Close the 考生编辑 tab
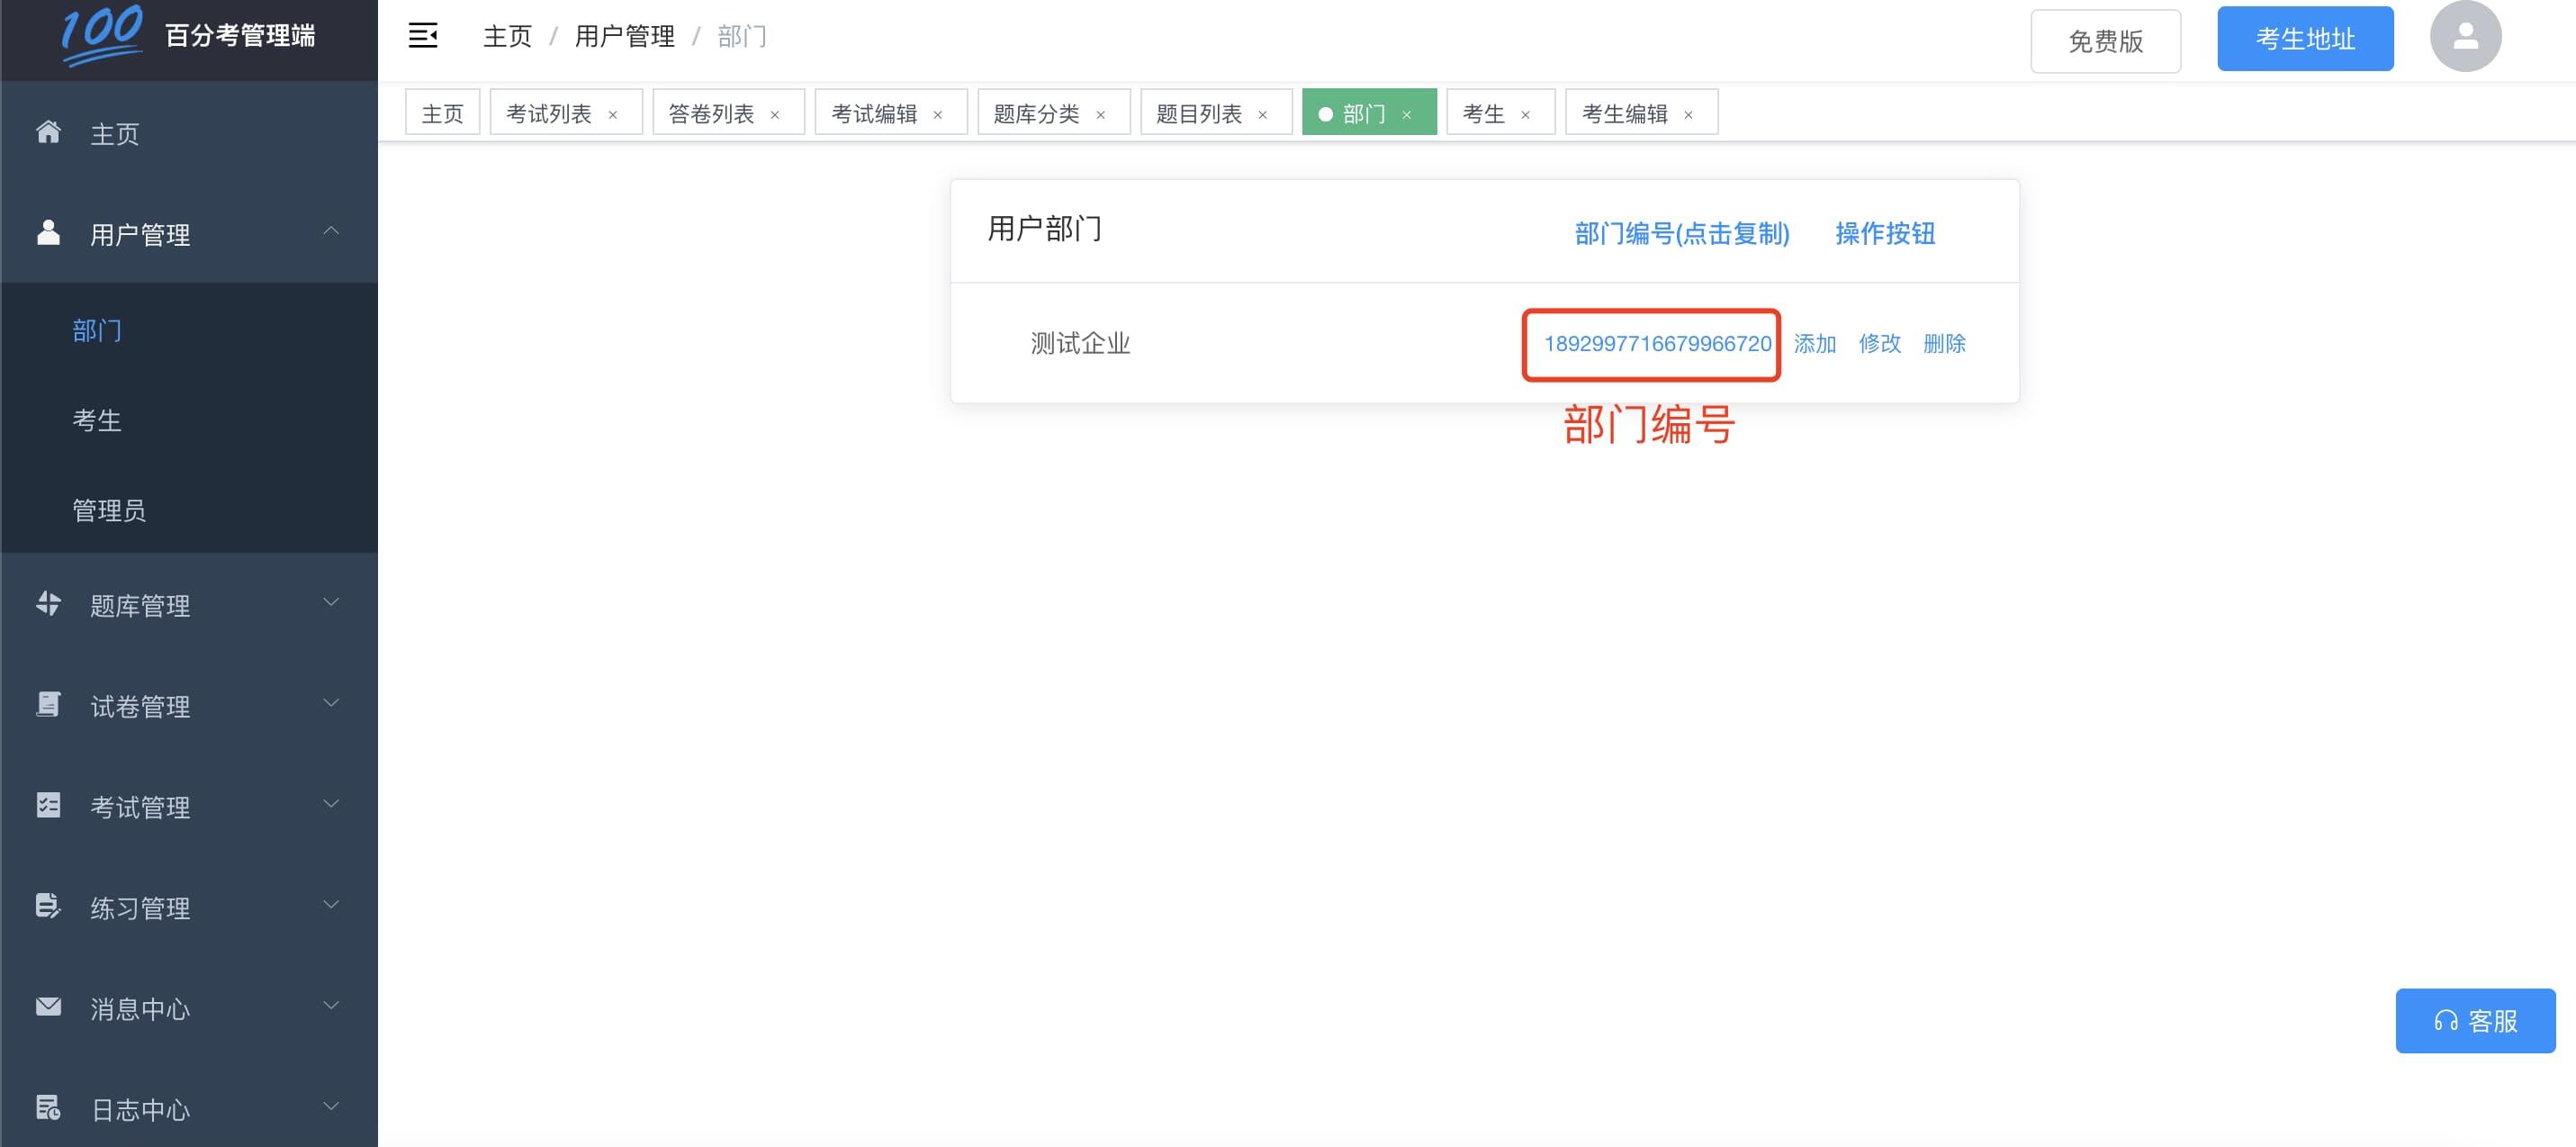The height and width of the screenshot is (1147, 2576). [x=1688, y=115]
